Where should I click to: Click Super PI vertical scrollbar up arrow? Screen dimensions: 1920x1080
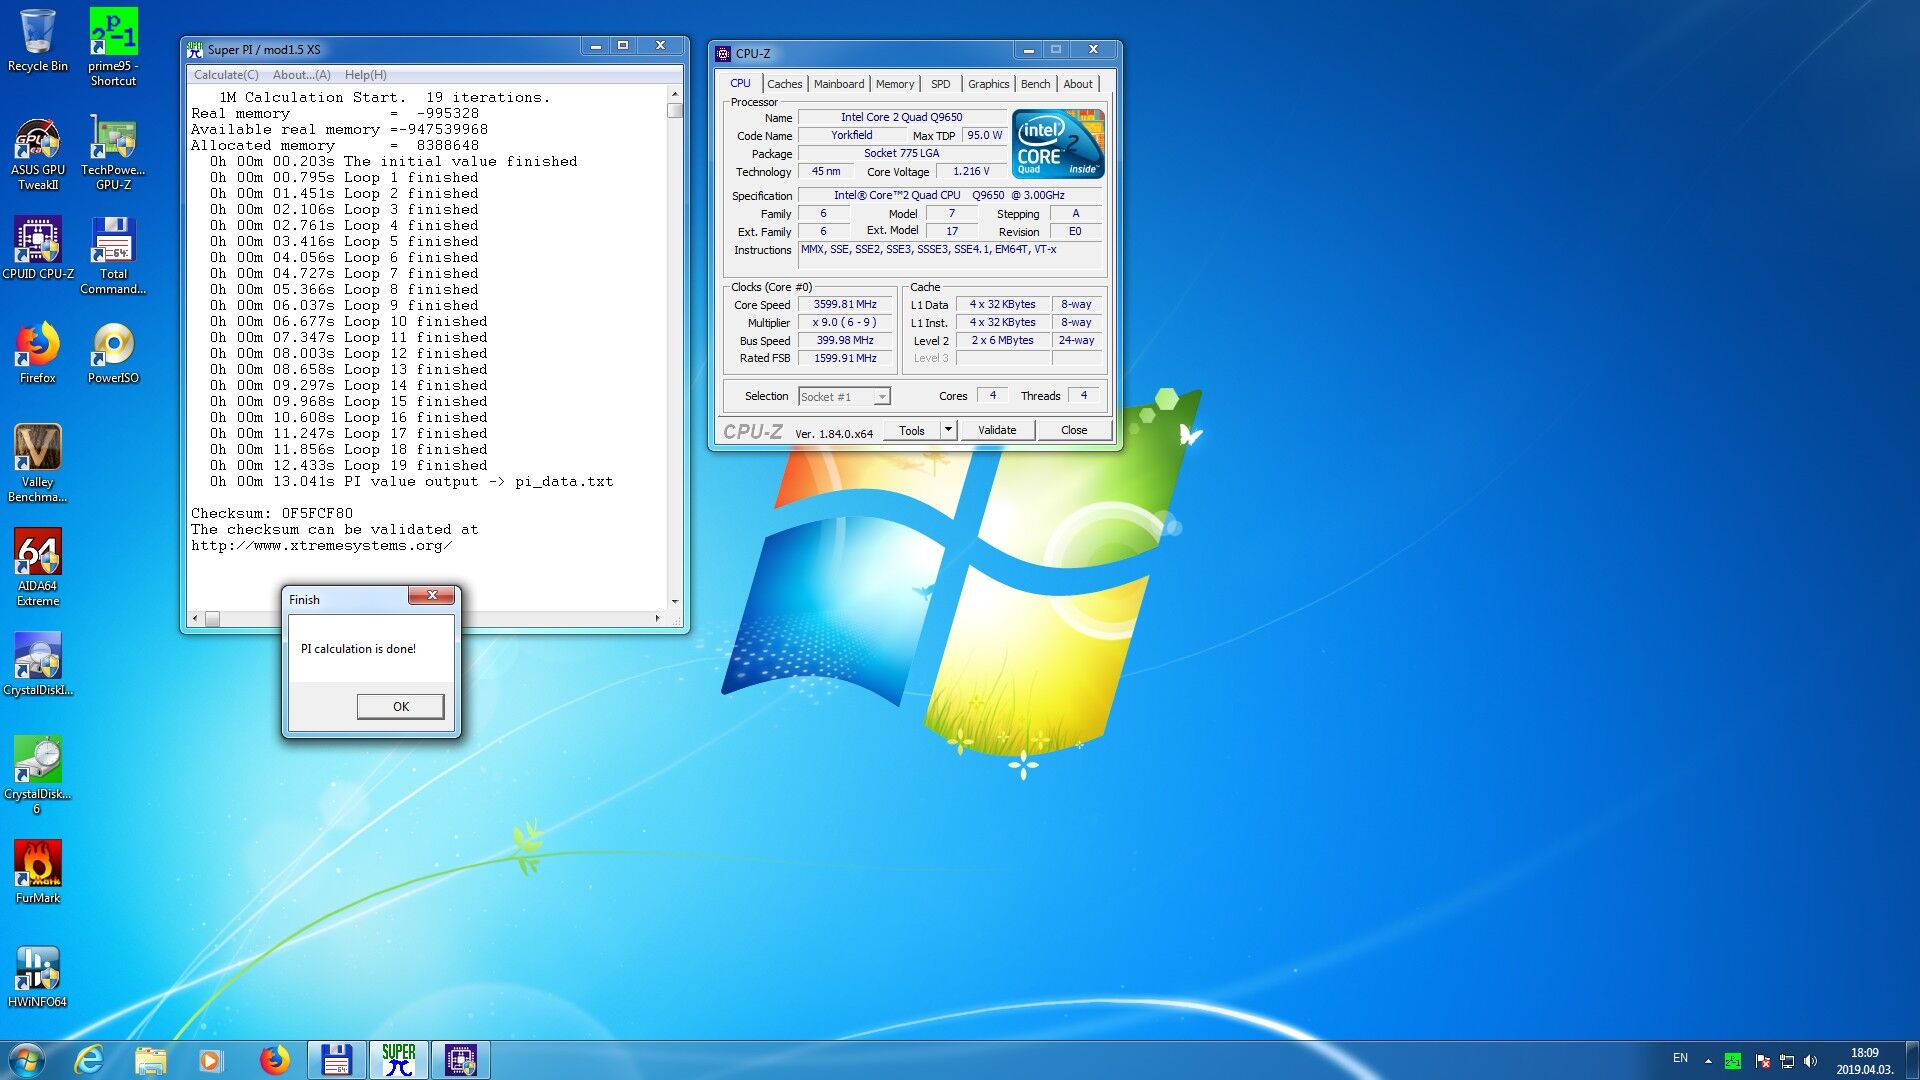675,94
